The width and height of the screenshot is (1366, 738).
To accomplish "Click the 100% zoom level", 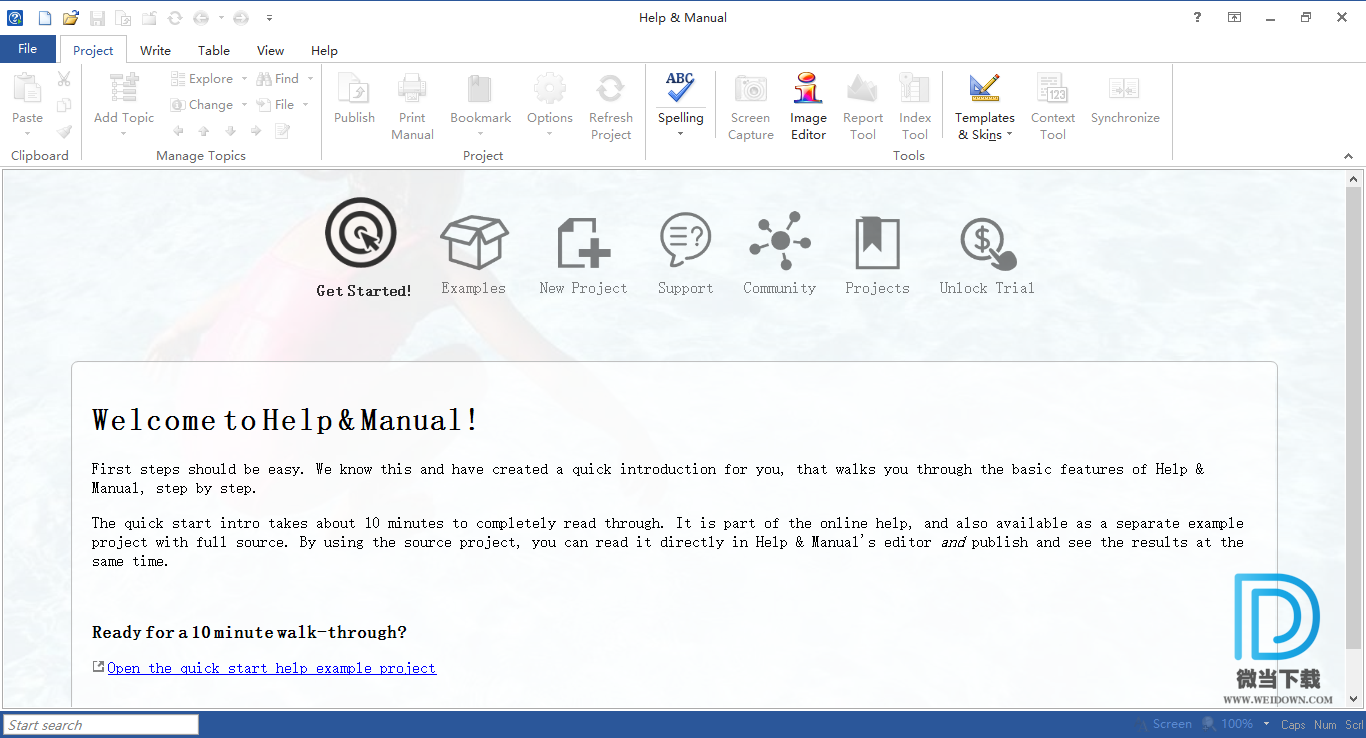I will (1237, 724).
